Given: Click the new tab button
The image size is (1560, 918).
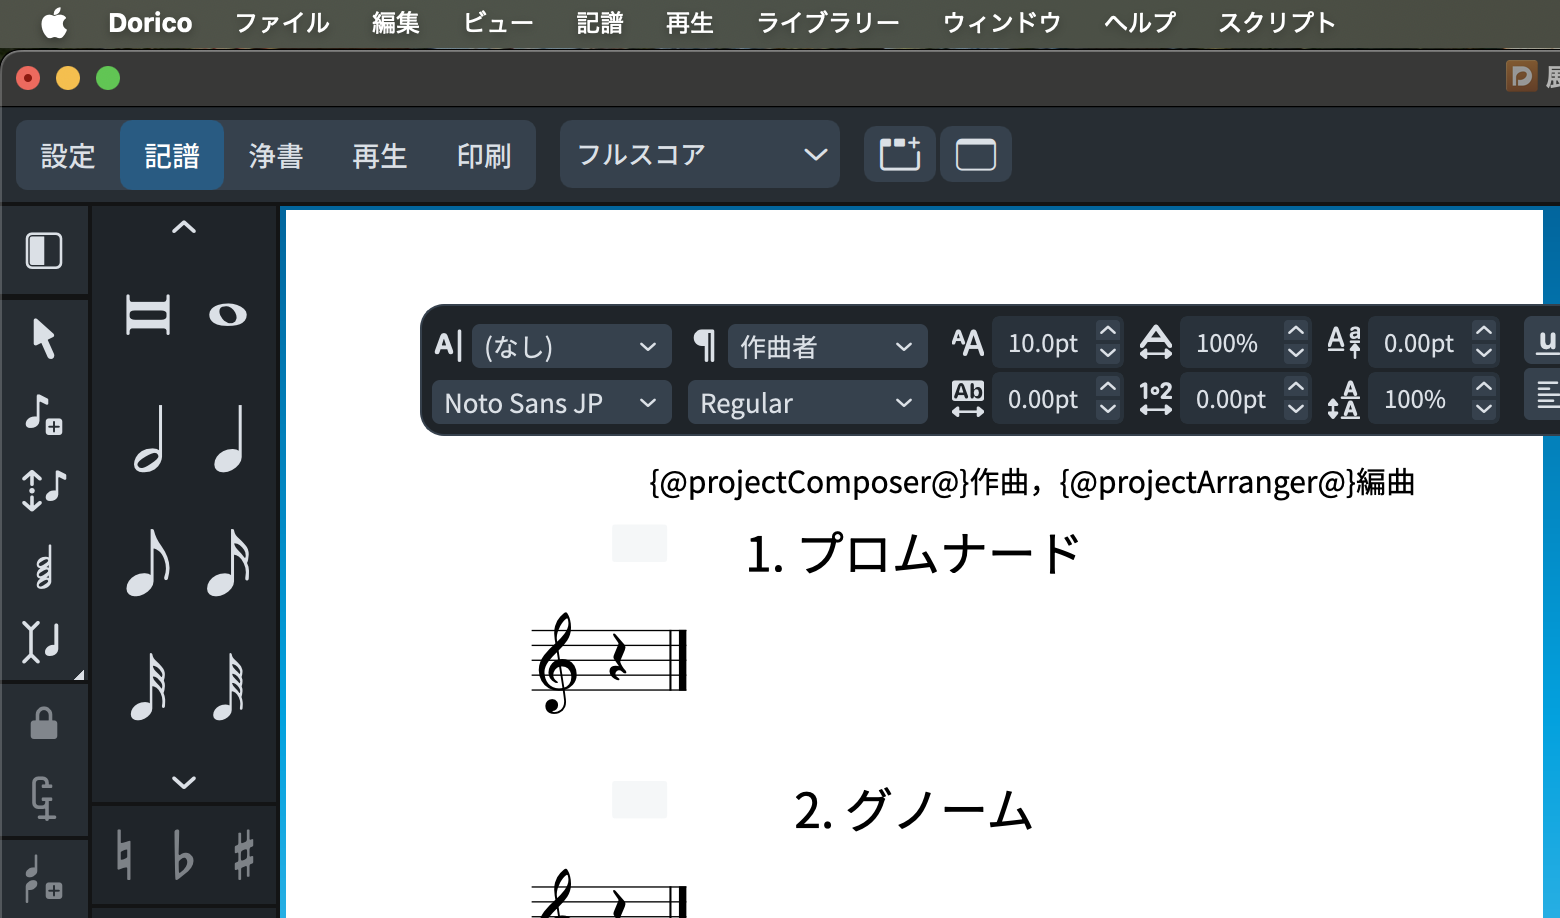Looking at the screenshot, I should (900, 155).
